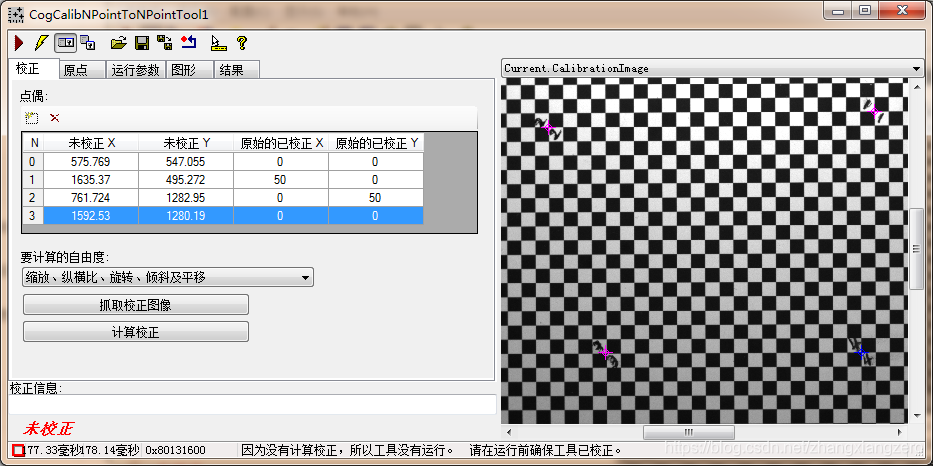
Task: Click calibrated X value 50 in row 1
Action: click(x=281, y=179)
